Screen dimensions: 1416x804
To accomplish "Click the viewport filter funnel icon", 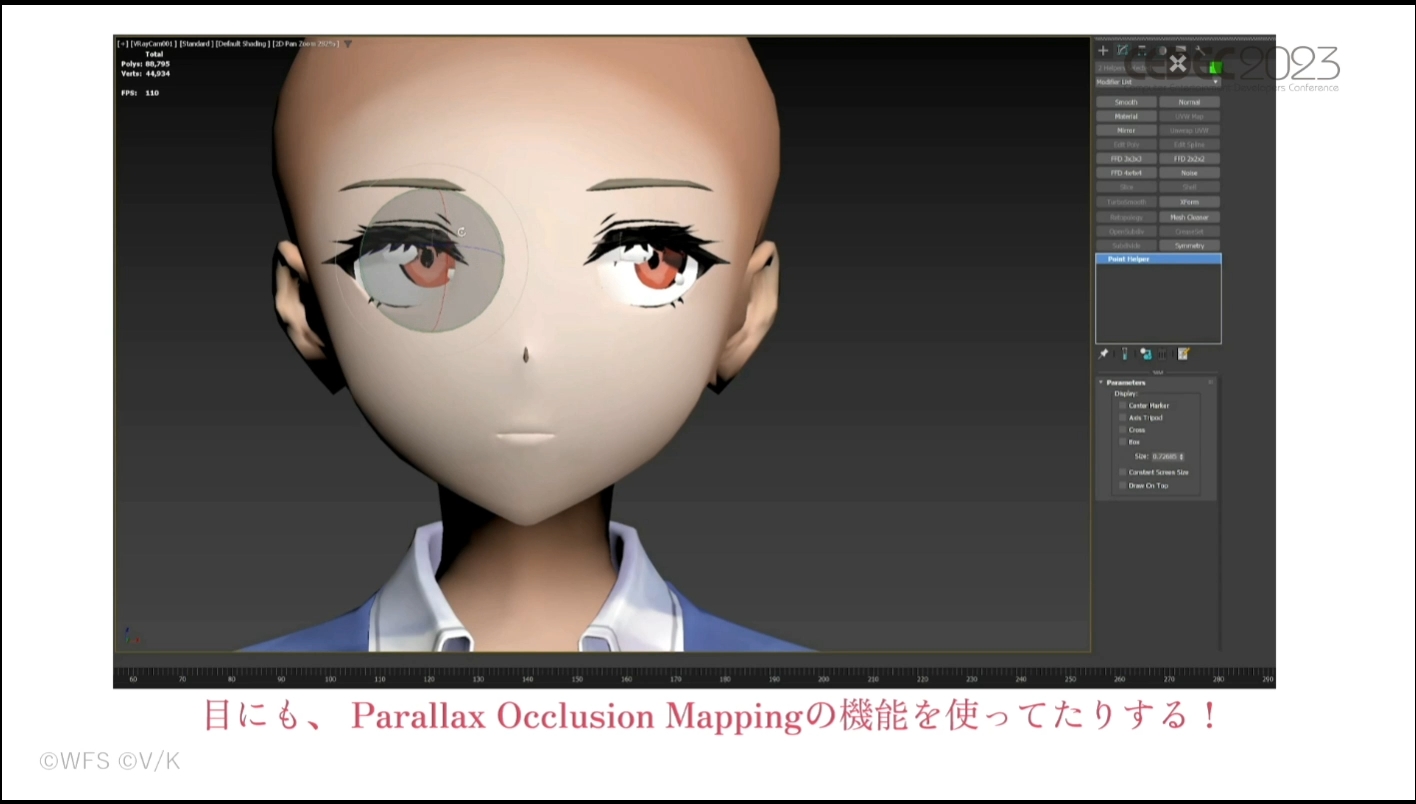I will tap(347, 44).
